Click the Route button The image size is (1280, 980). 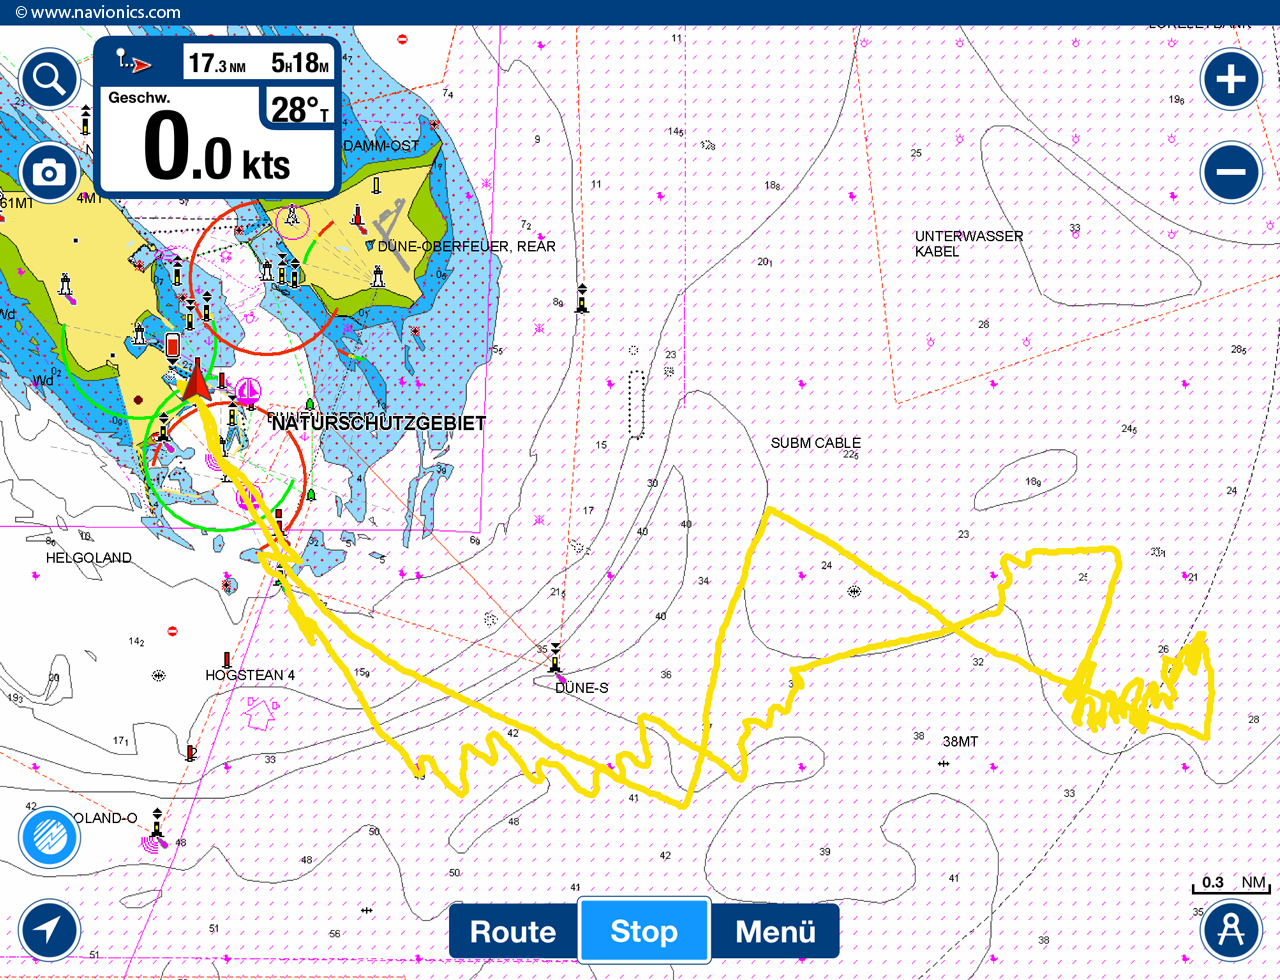pyautogui.click(x=513, y=932)
